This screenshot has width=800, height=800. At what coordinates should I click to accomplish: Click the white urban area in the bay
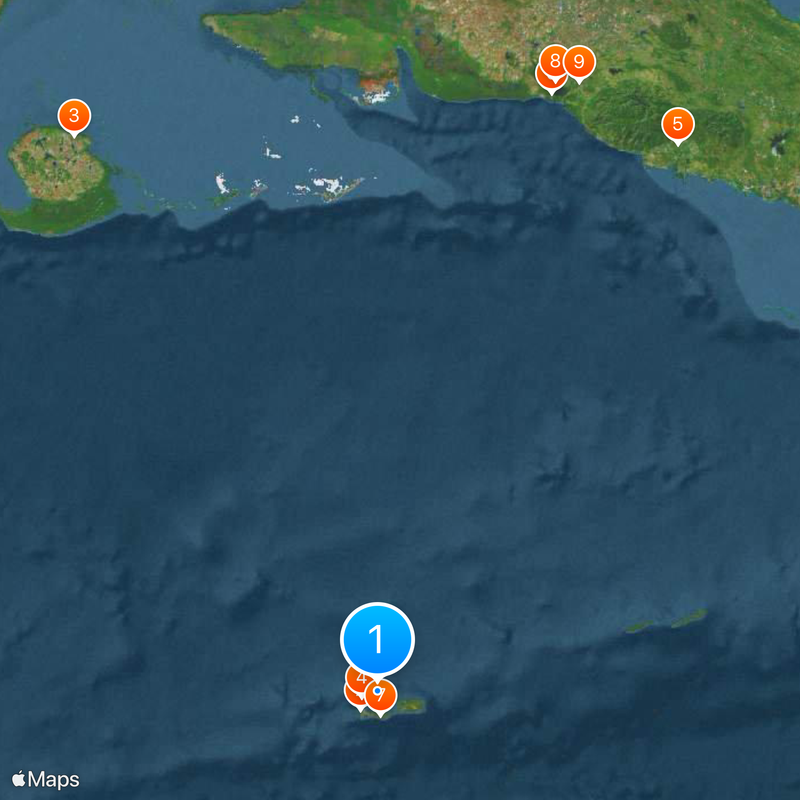click(376, 95)
